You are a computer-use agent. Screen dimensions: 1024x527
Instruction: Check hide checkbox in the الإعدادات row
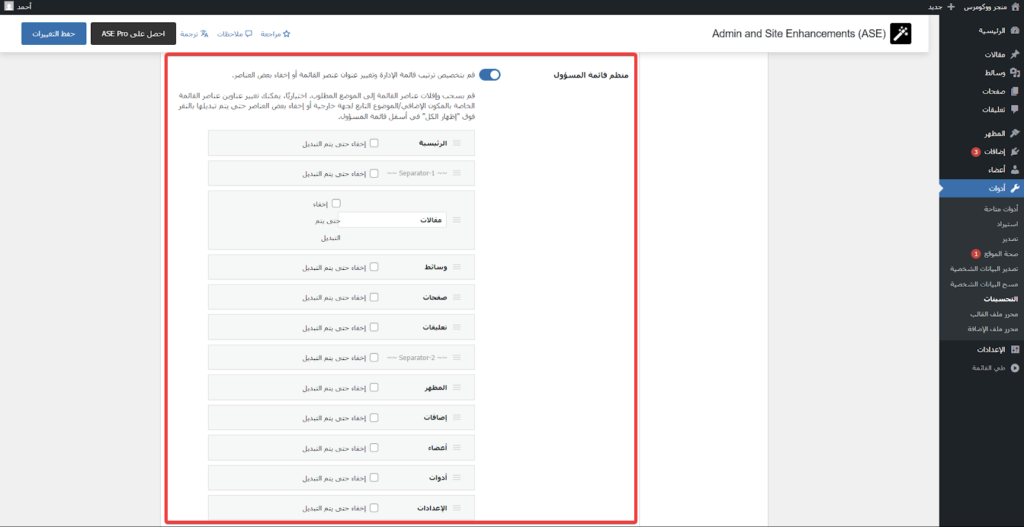coord(374,507)
